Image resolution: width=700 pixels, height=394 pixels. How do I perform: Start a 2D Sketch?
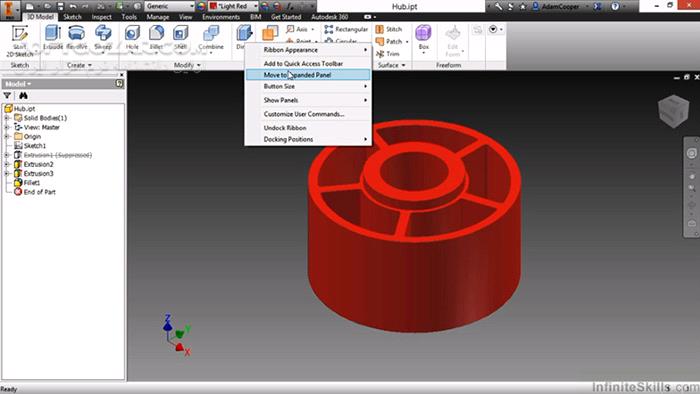pyautogui.click(x=20, y=41)
